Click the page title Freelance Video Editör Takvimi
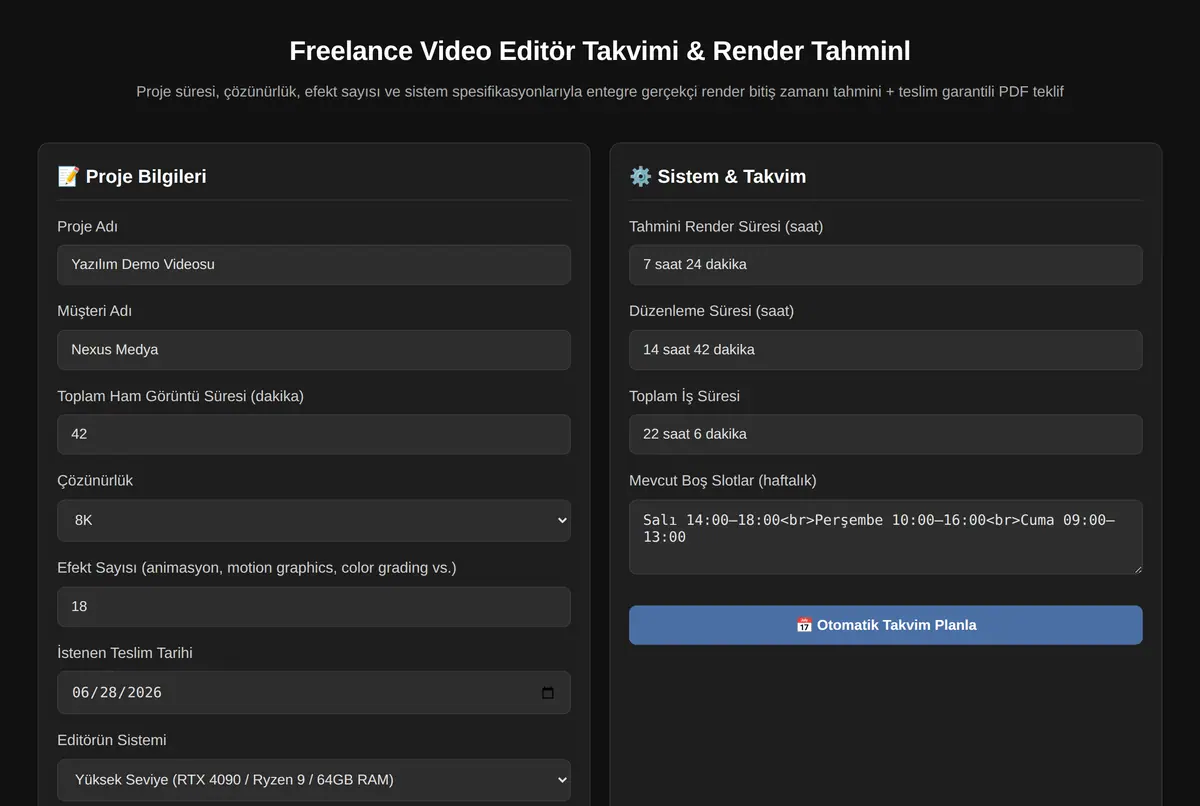 click(x=600, y=51)
